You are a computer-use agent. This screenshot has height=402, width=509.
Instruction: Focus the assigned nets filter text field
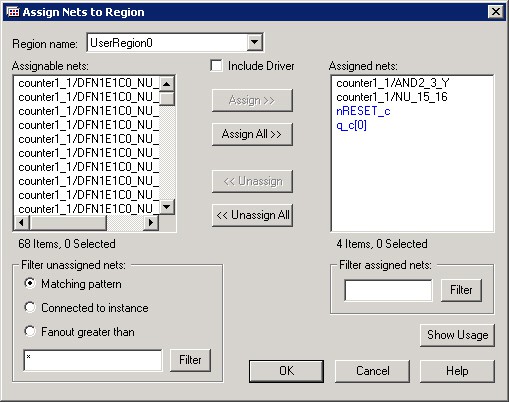(388, 290)
